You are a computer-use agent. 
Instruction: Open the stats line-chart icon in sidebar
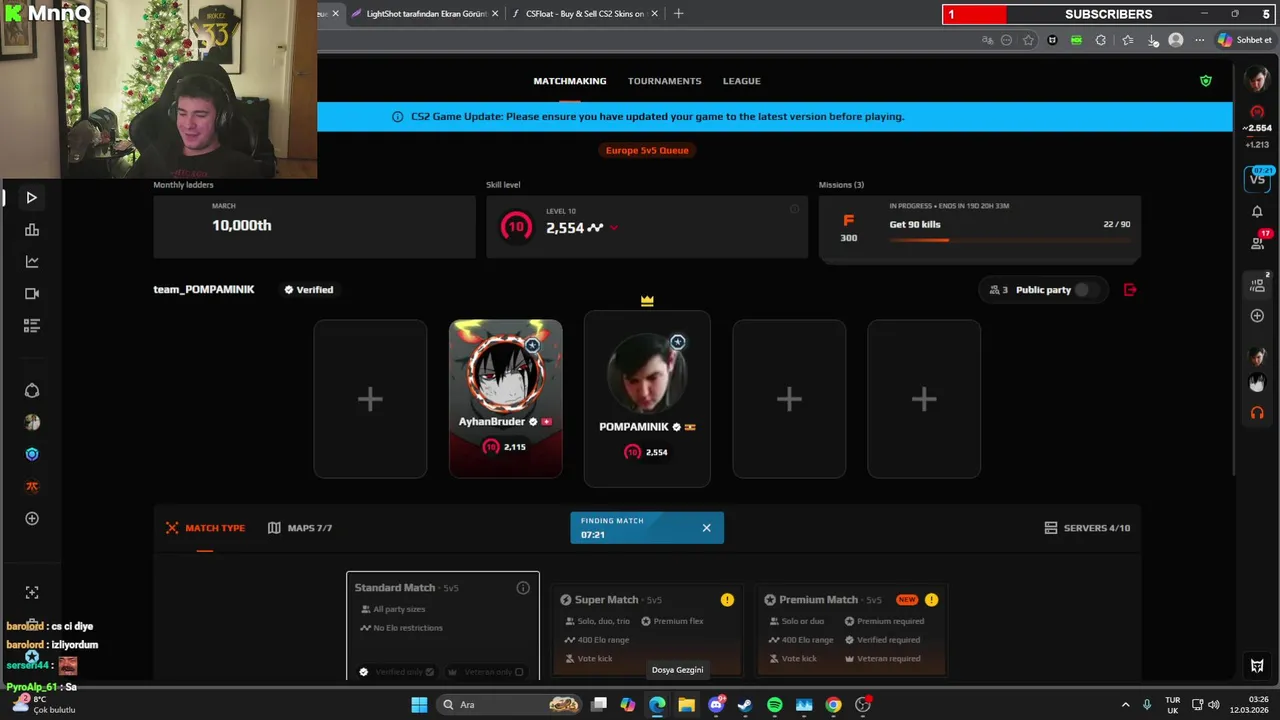32,262
